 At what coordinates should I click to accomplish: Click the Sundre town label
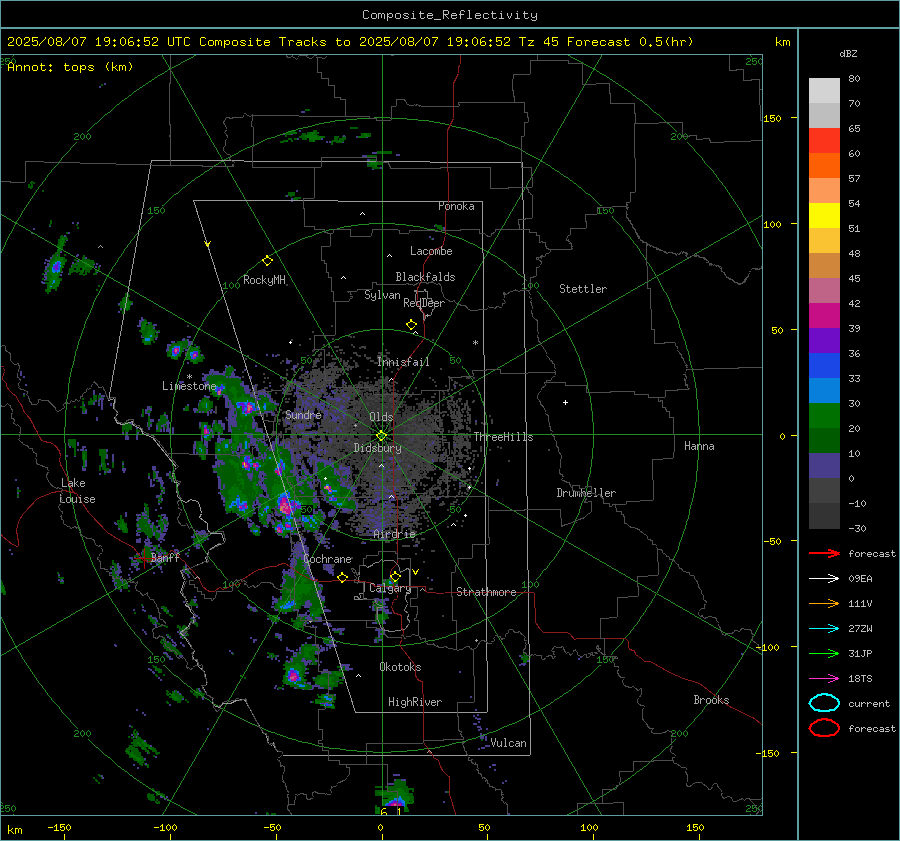(x=303, y=415)
